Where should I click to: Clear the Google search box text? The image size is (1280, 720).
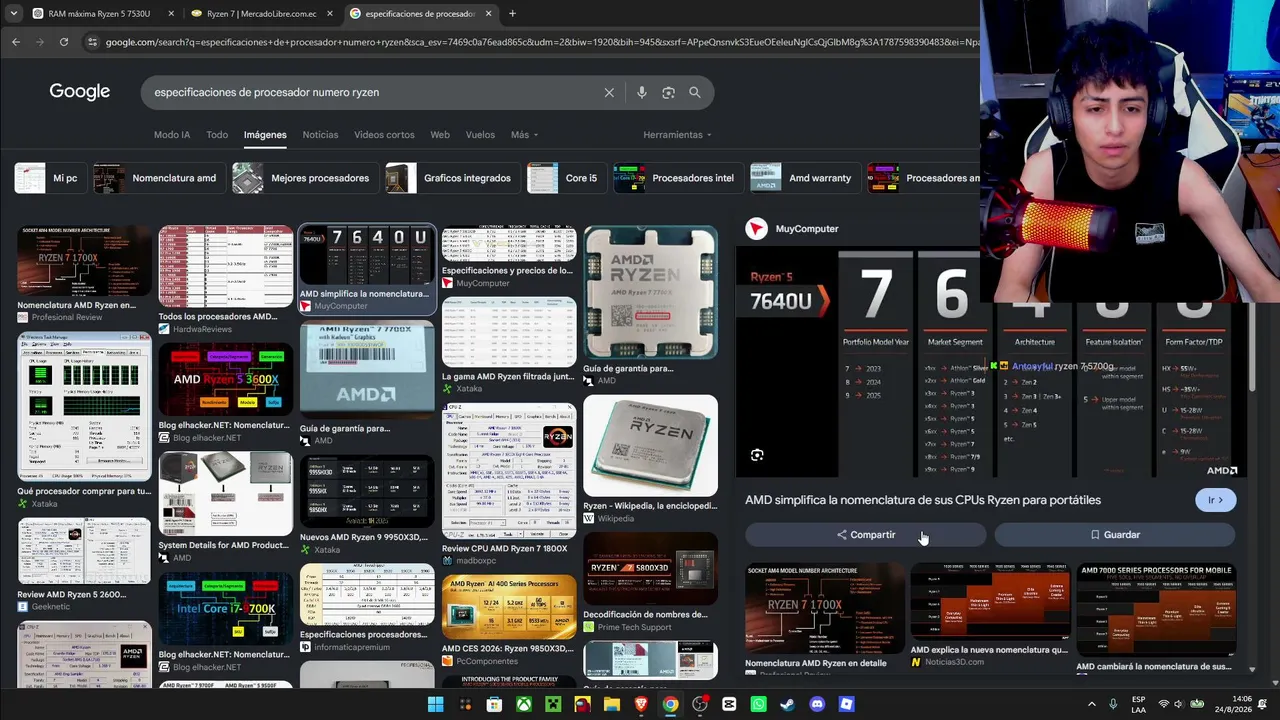(x=609, y=92)
